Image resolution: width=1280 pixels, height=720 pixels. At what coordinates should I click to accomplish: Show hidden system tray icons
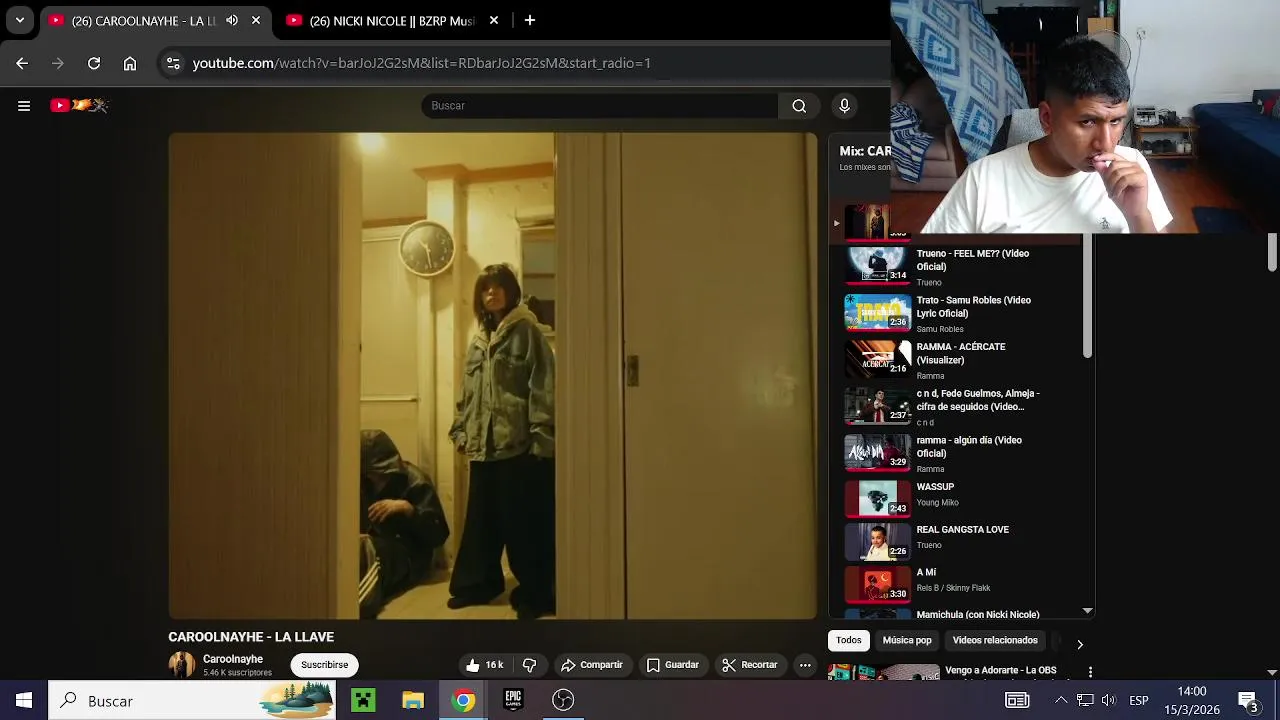[1061, 700]
